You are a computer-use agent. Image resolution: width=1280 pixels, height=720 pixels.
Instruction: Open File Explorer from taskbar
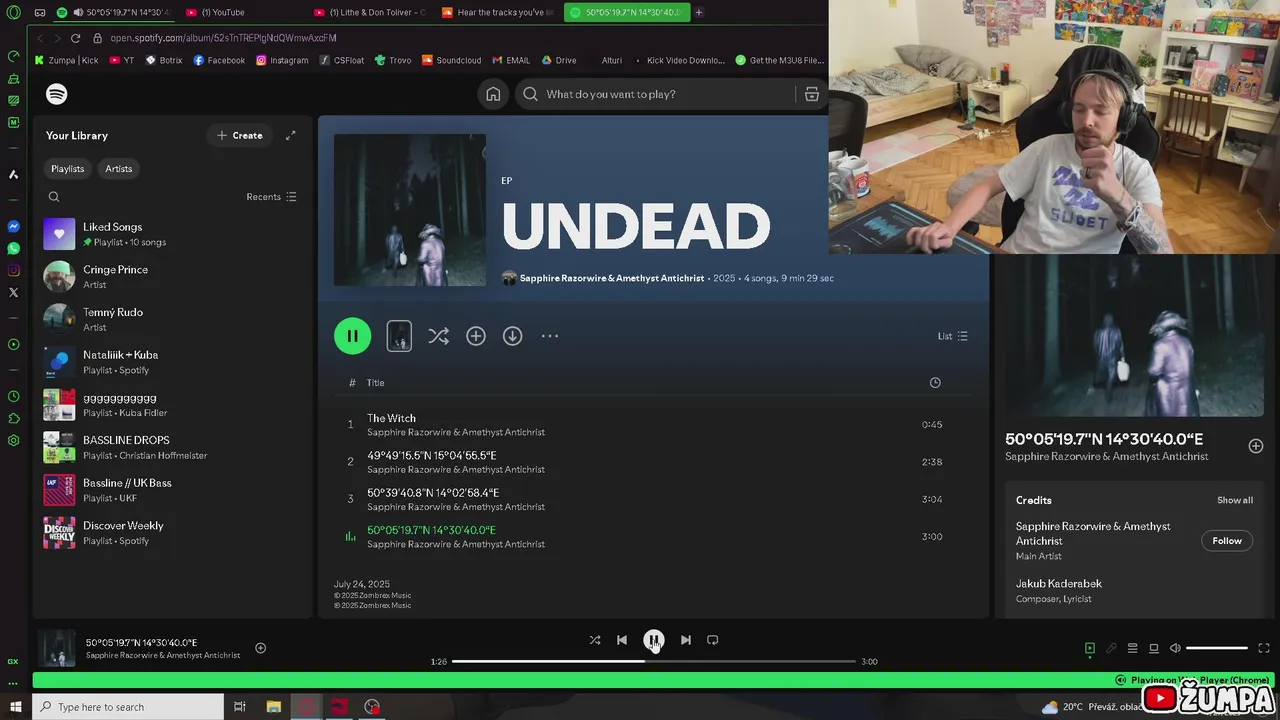click(x=273, y=707)
